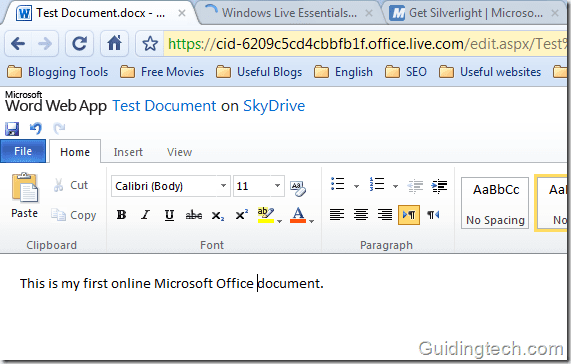Switch to the Insert ribbon tab
This screenshot has width=571, height=364.
[128, 152]
